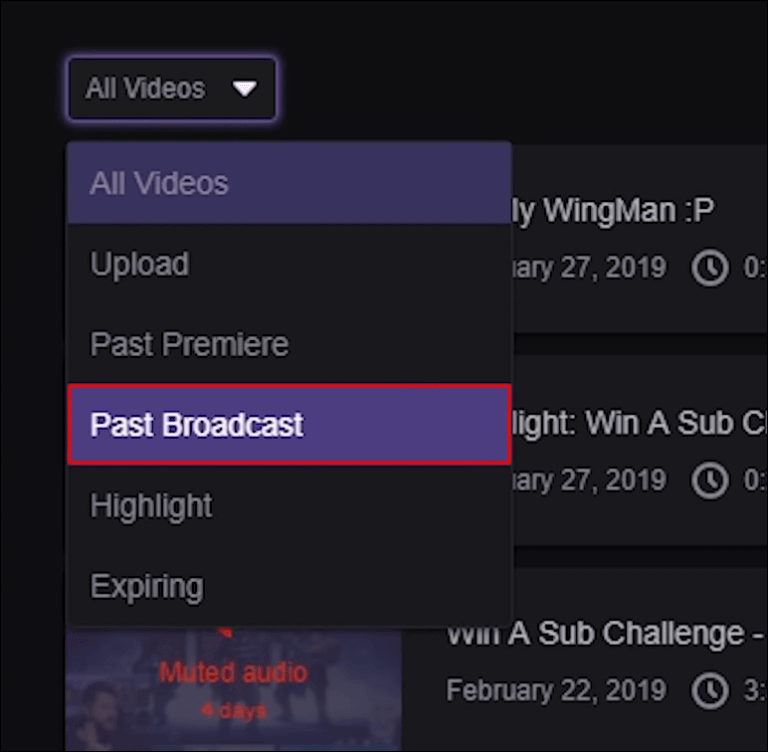Click the Muted audio video thumbnail

pos(234,689)
